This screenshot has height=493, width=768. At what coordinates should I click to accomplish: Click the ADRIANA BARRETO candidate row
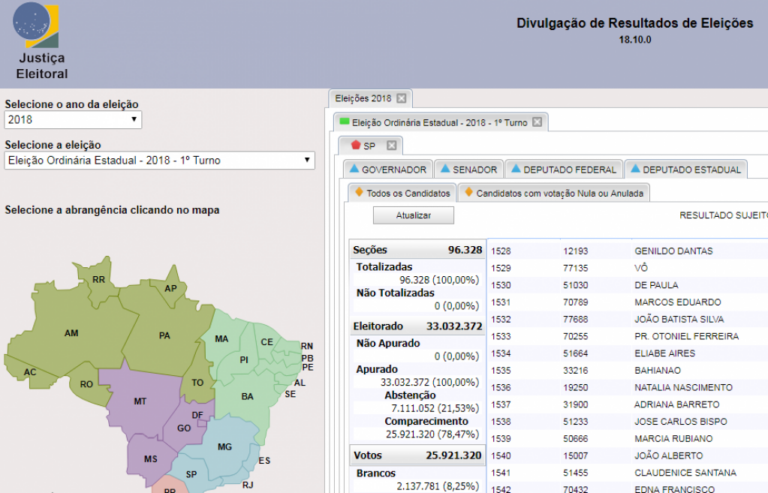[627, 404]
